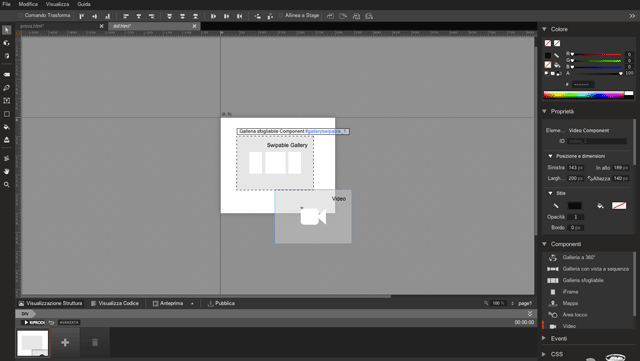This screenshot has height=361, width=640.
Task: Expand toolbar overflow double chevron
Action: coord(632,16)
